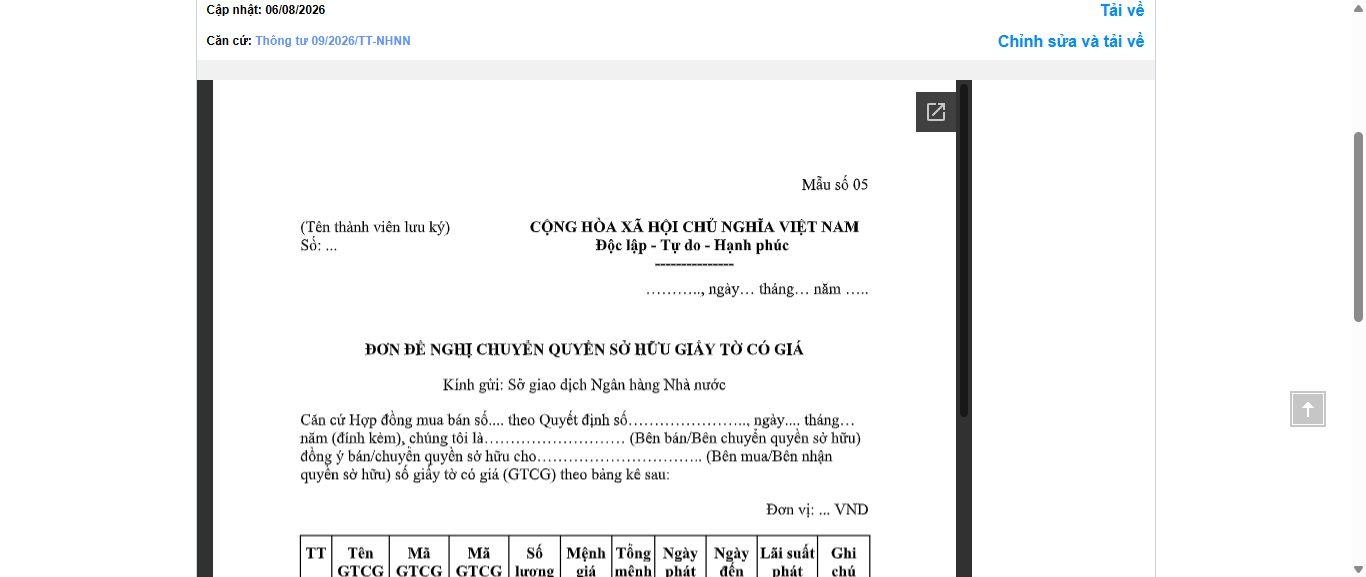Image resolution: width=1366 pixels, height=577 pixels.
Task: Click the Số: ... line
Action: click(x=319, y=246)
